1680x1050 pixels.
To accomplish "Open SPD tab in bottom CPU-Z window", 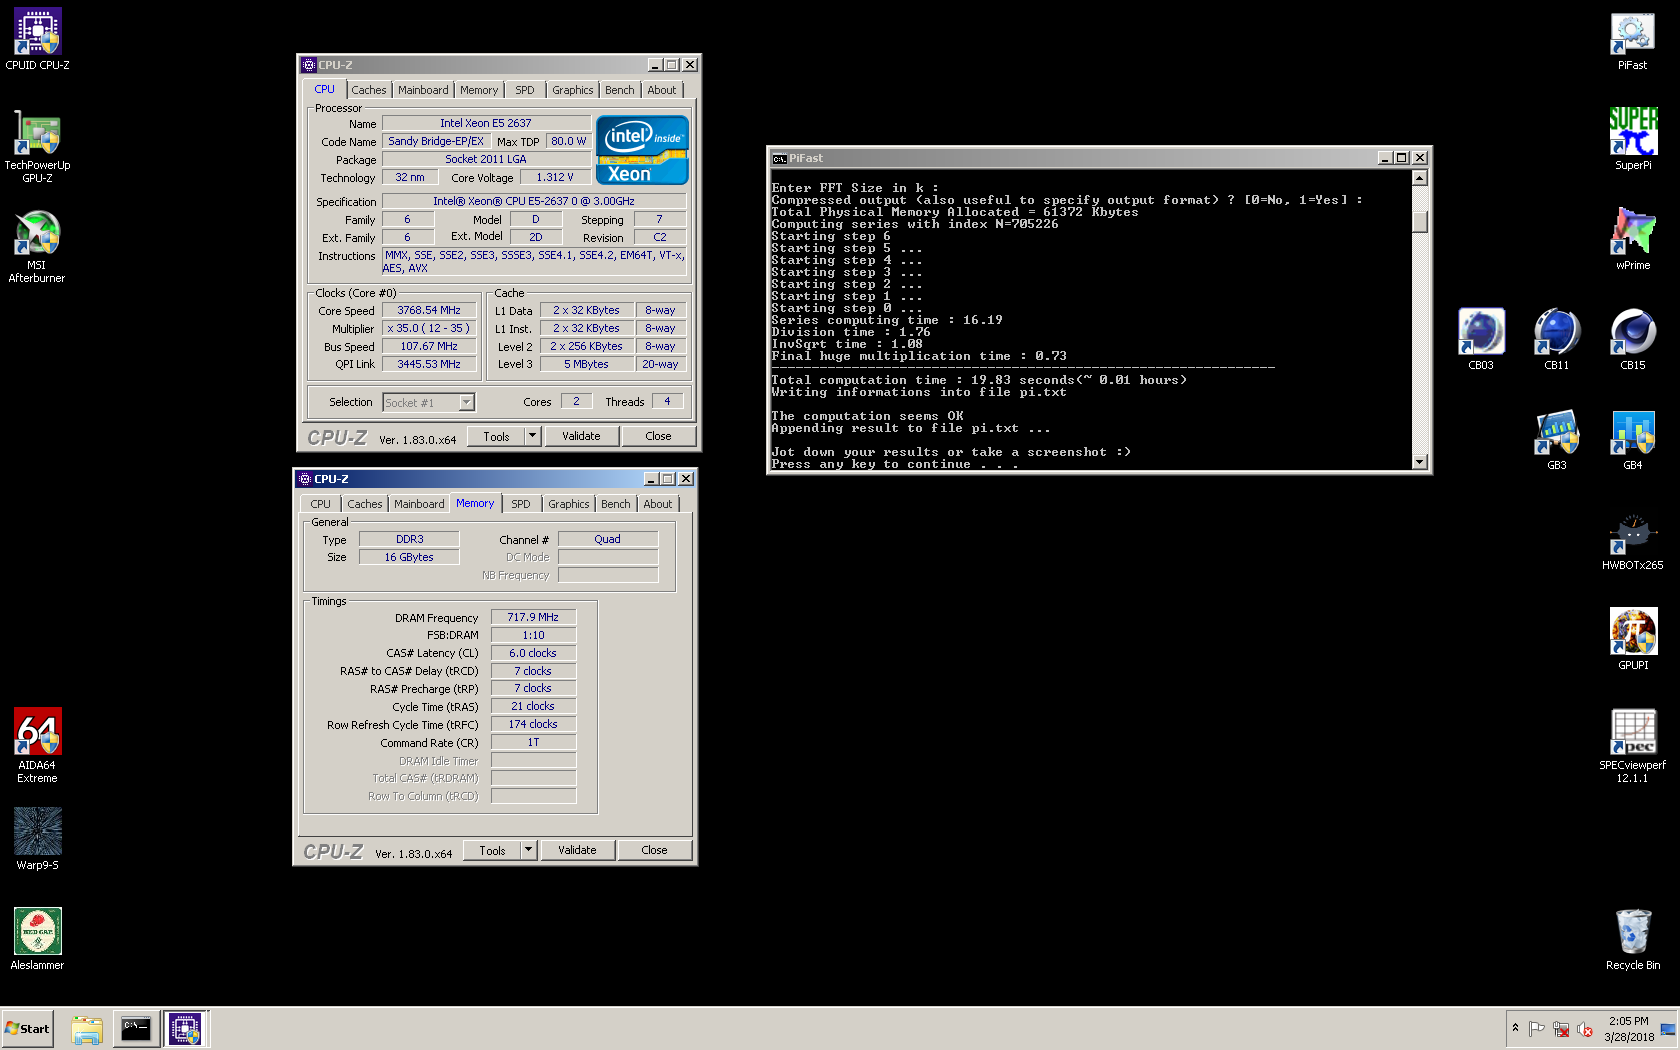I will 521,504.
